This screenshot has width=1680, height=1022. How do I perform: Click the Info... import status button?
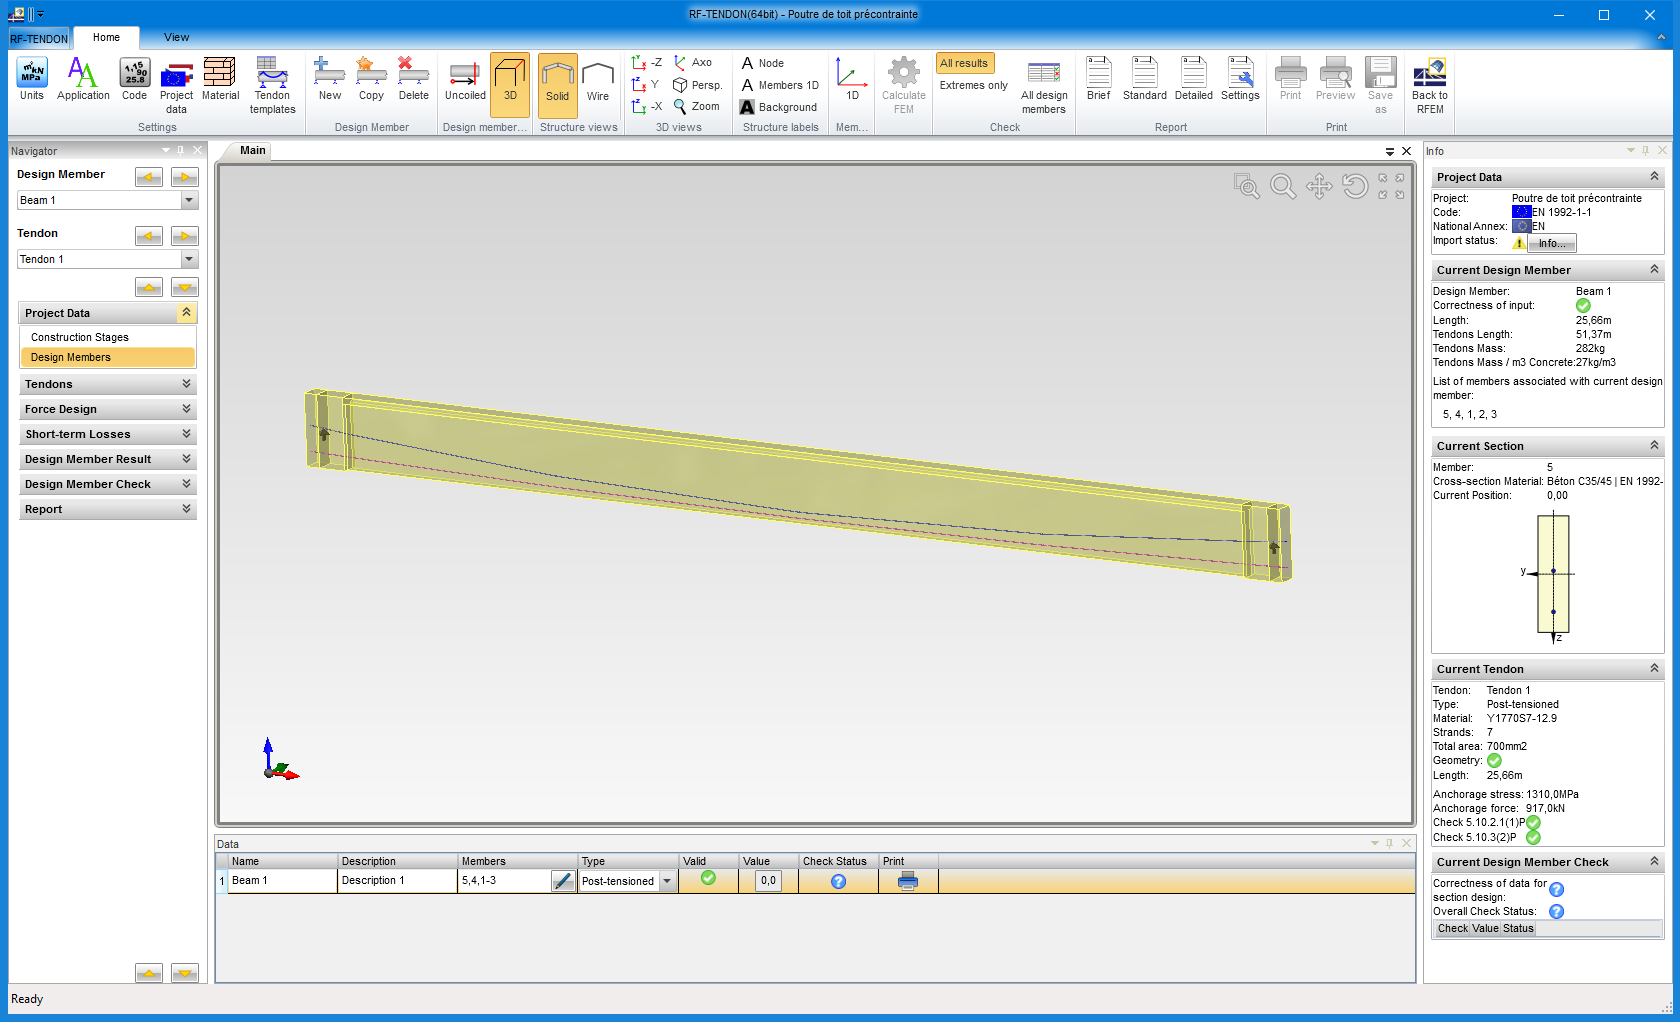point(1552,243)
